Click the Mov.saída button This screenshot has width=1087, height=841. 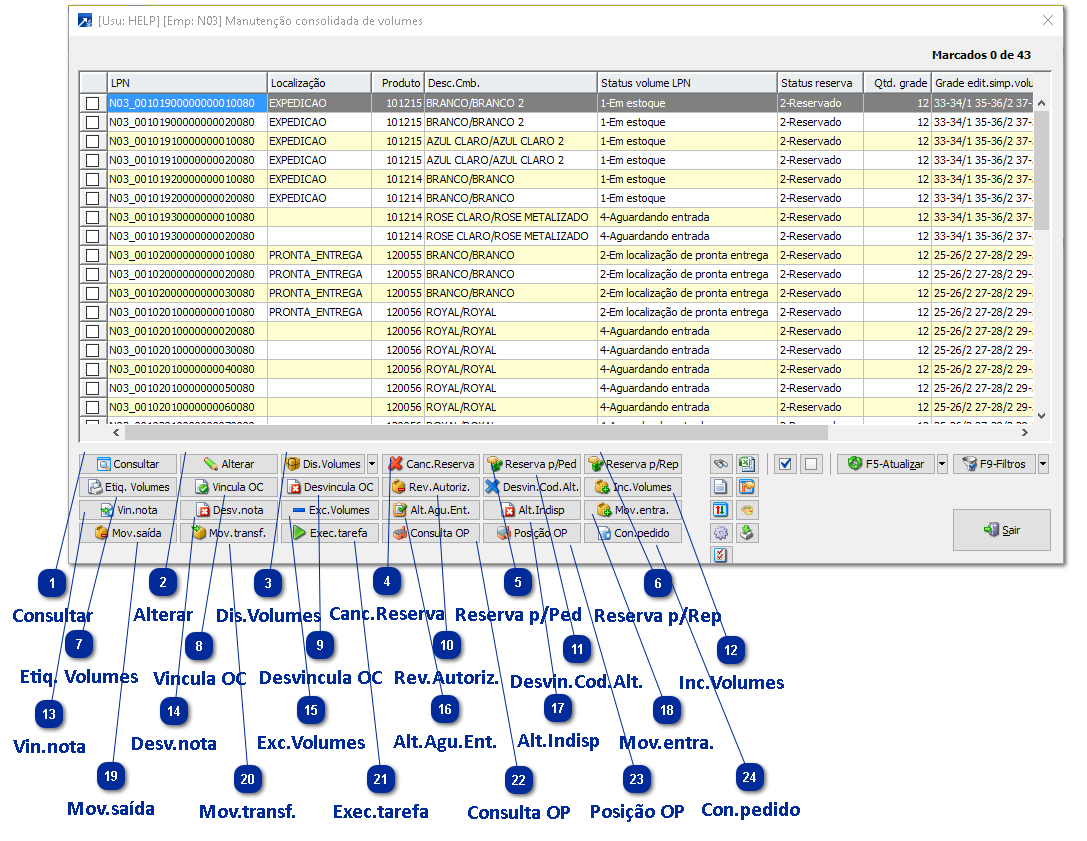click(128, 533)
